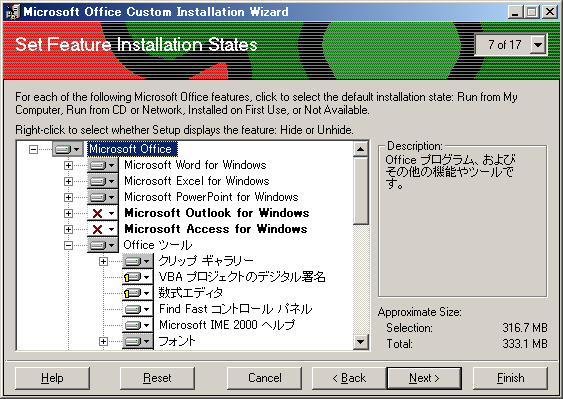Open the 7 of 17 page dropdown
Image resolution: width=563 pixels, height=399 pixels.
(538, 45)
